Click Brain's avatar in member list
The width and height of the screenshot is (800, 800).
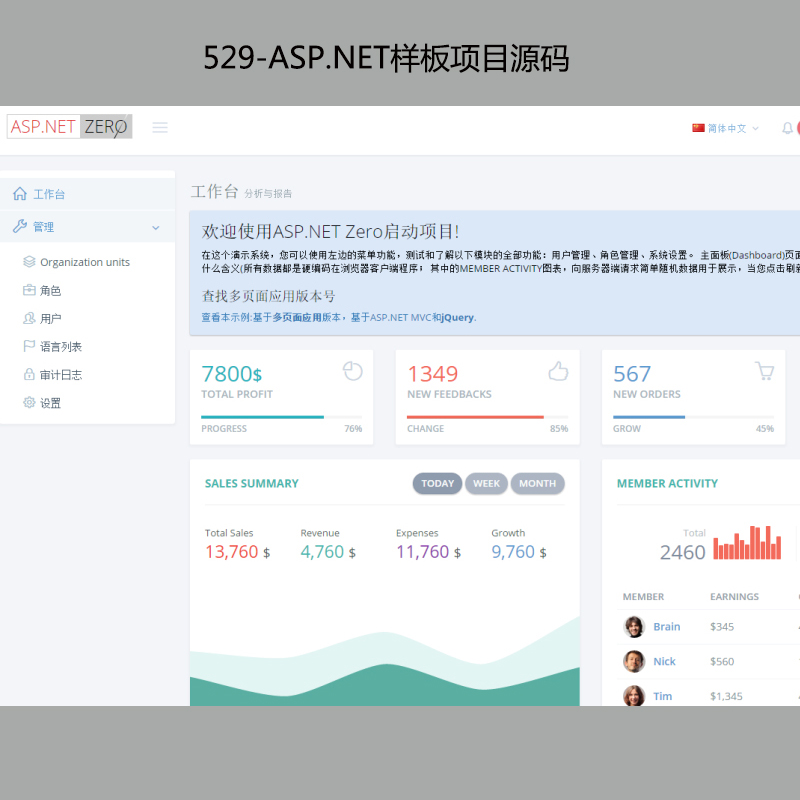(x=634, y=627)
